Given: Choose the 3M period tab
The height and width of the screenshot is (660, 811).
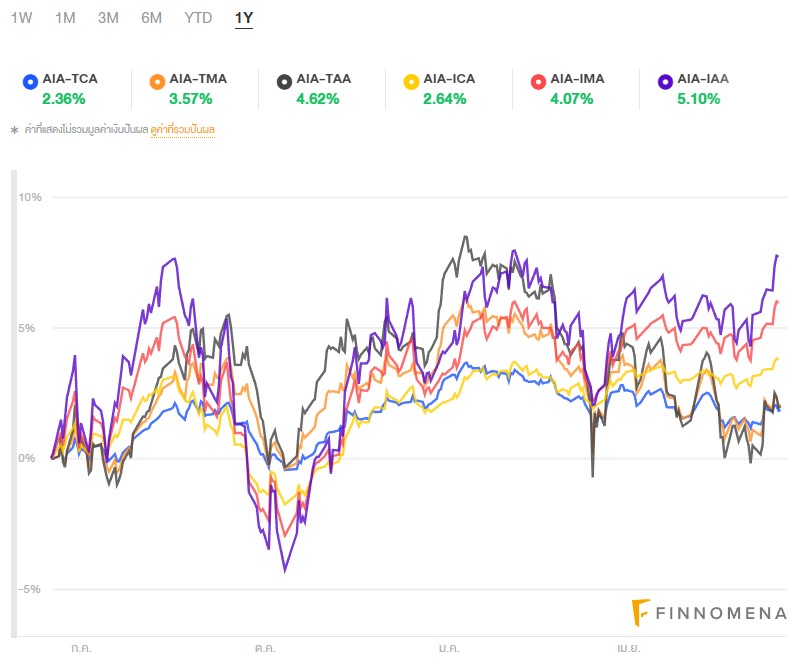Looking at the screenshot, I should click(109, 18).
